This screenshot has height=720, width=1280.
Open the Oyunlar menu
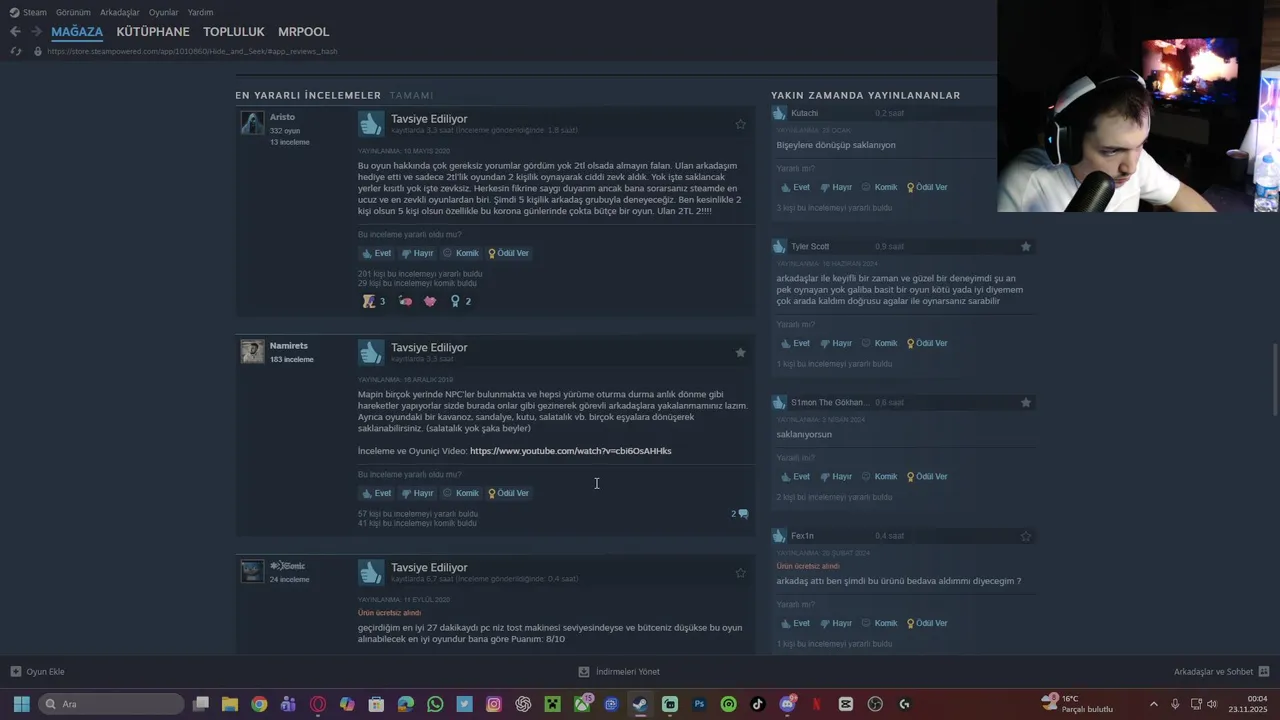tap(163, 12)
